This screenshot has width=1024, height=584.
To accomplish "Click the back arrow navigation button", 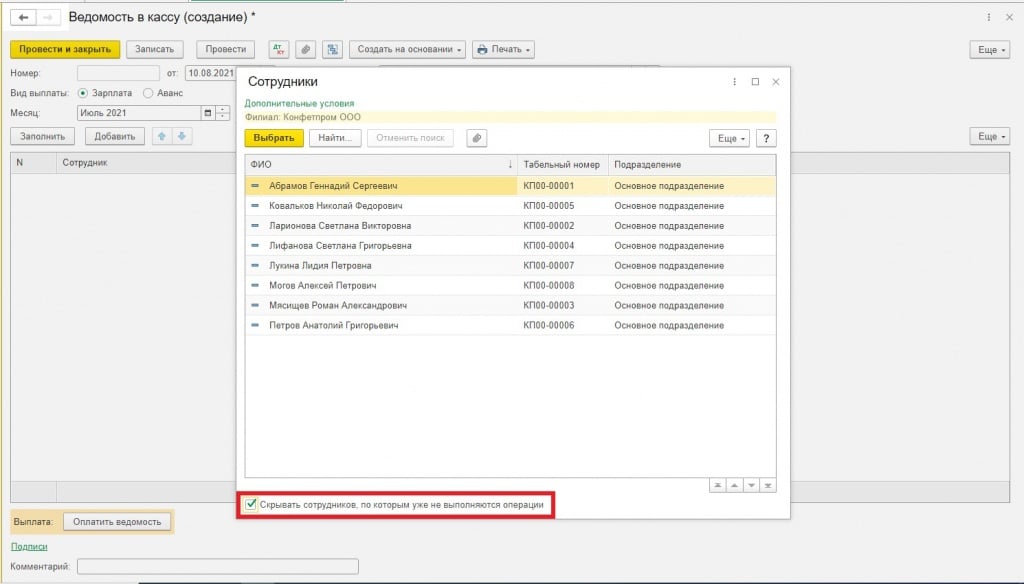I will 23,18.
